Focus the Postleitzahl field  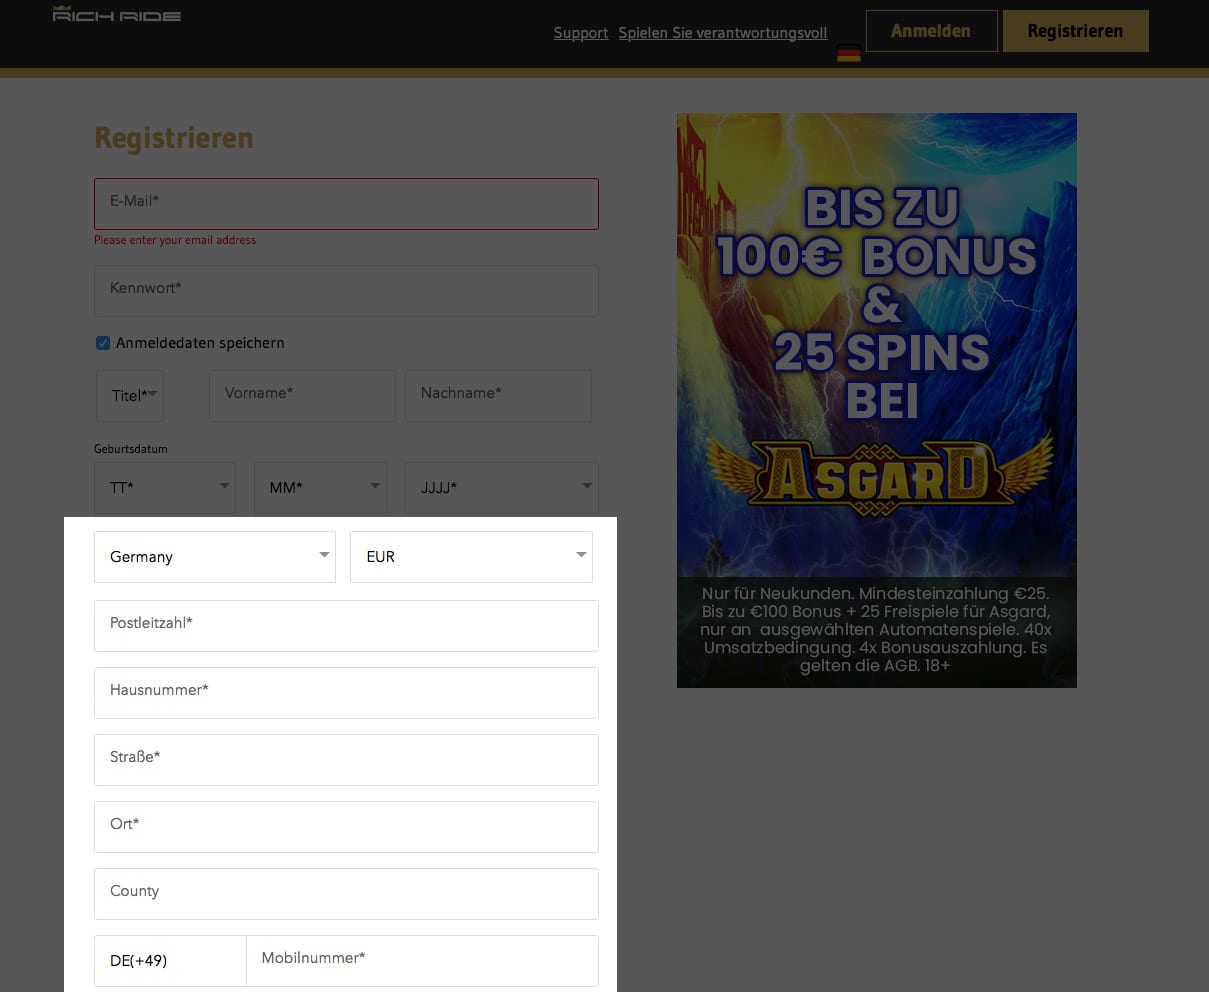click(x=346, y=626)
